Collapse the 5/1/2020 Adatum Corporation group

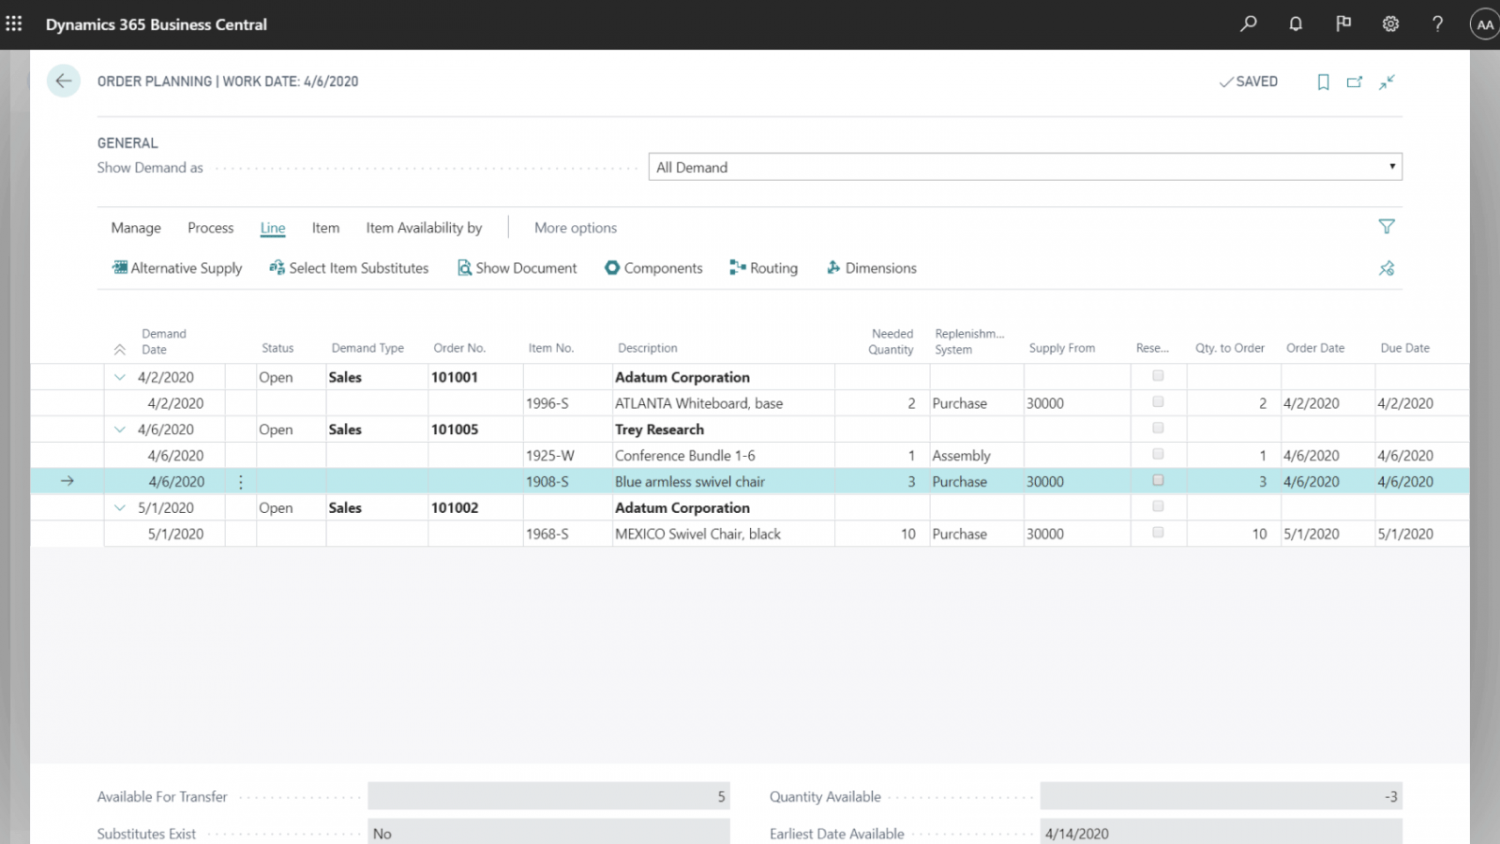[119, 507]
